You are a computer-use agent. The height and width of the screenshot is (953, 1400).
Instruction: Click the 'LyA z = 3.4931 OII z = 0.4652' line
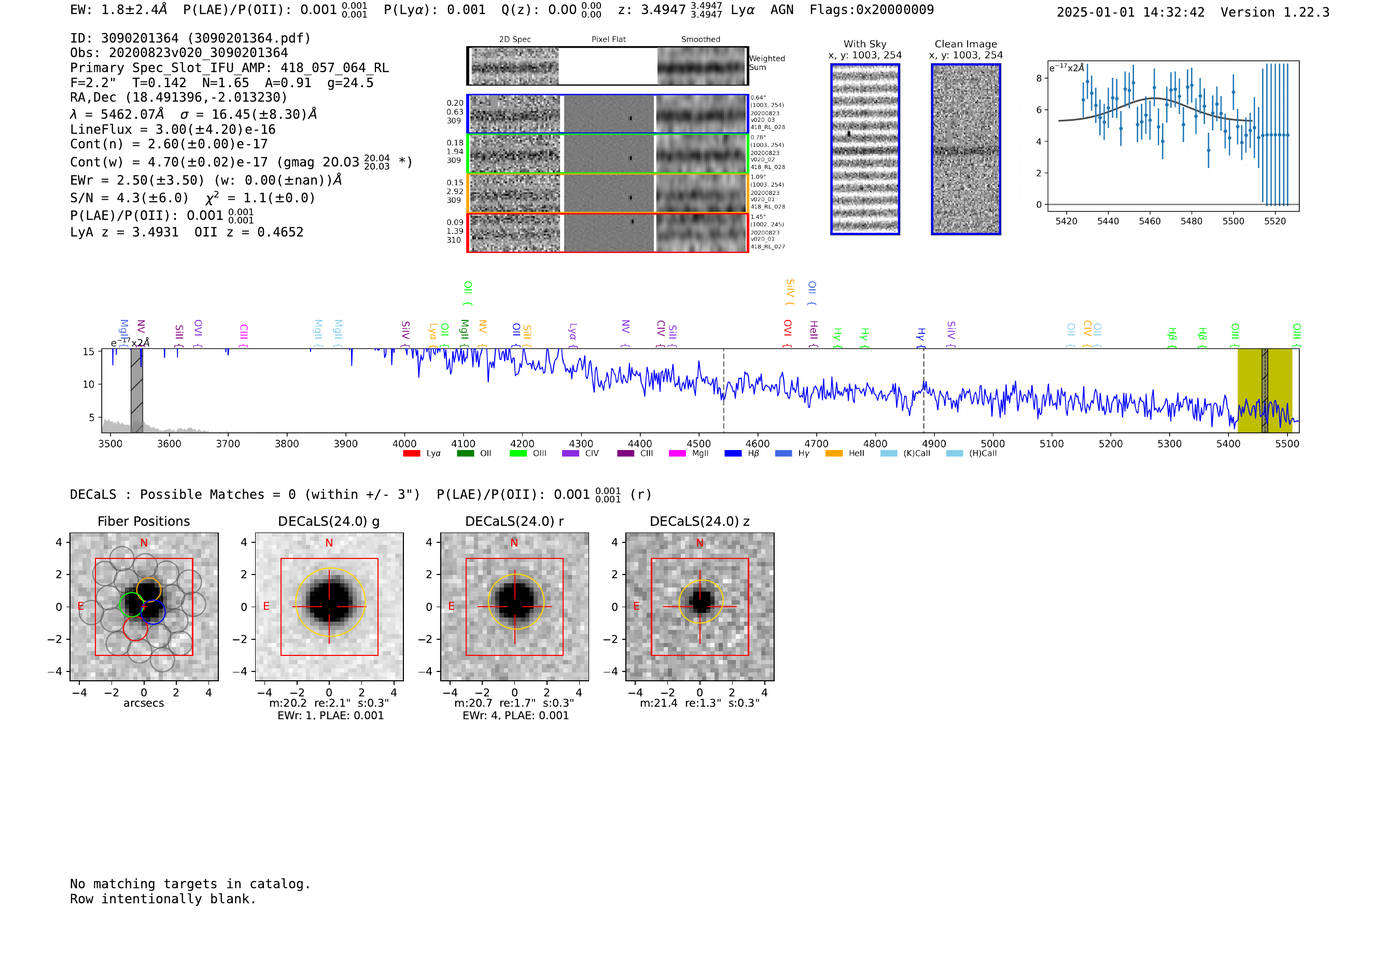pos(187,232)
